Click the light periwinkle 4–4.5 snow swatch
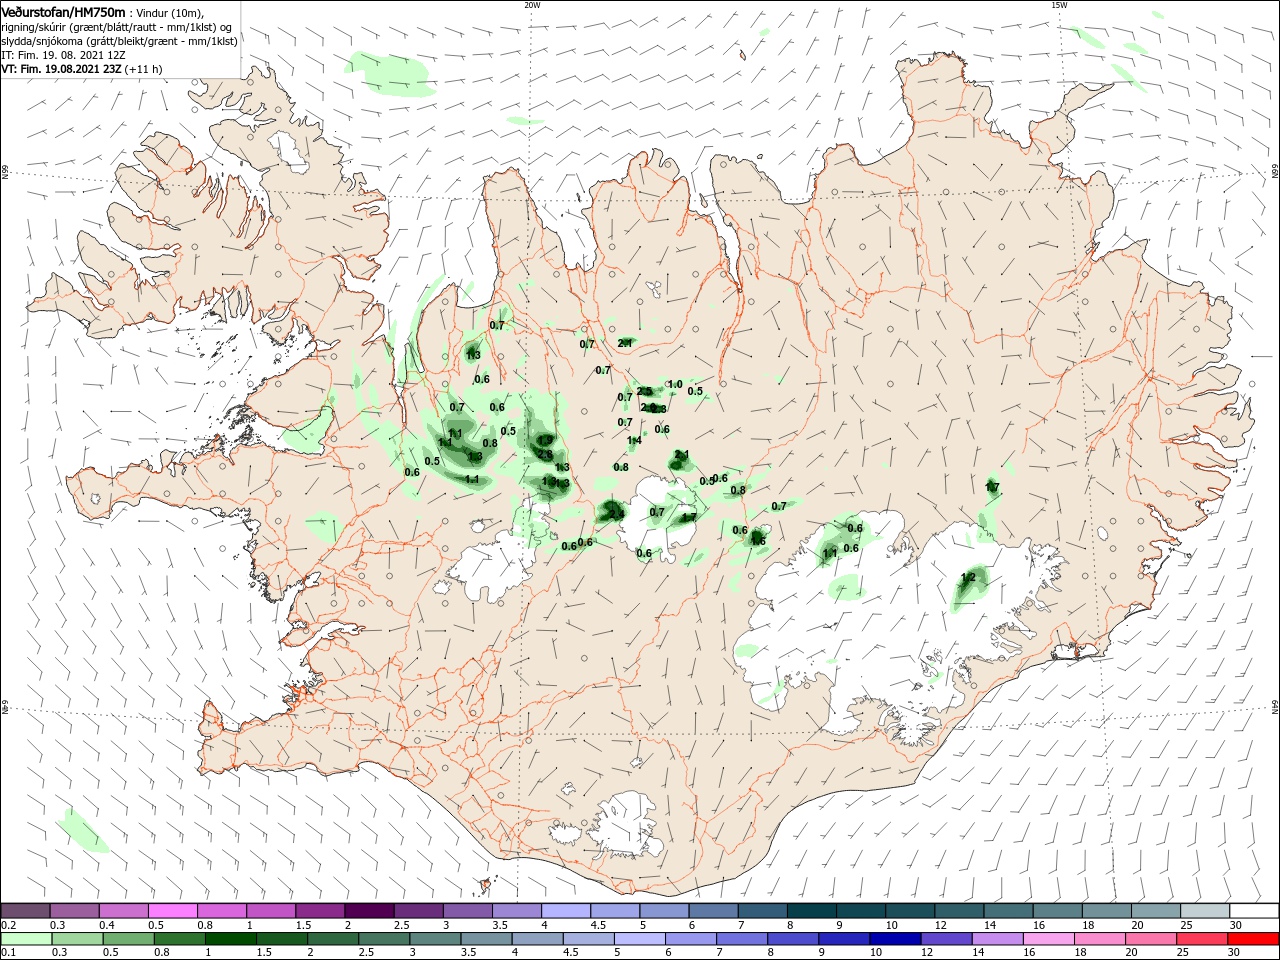Viewport: 1280px width, 960px height. coord(566,911)
